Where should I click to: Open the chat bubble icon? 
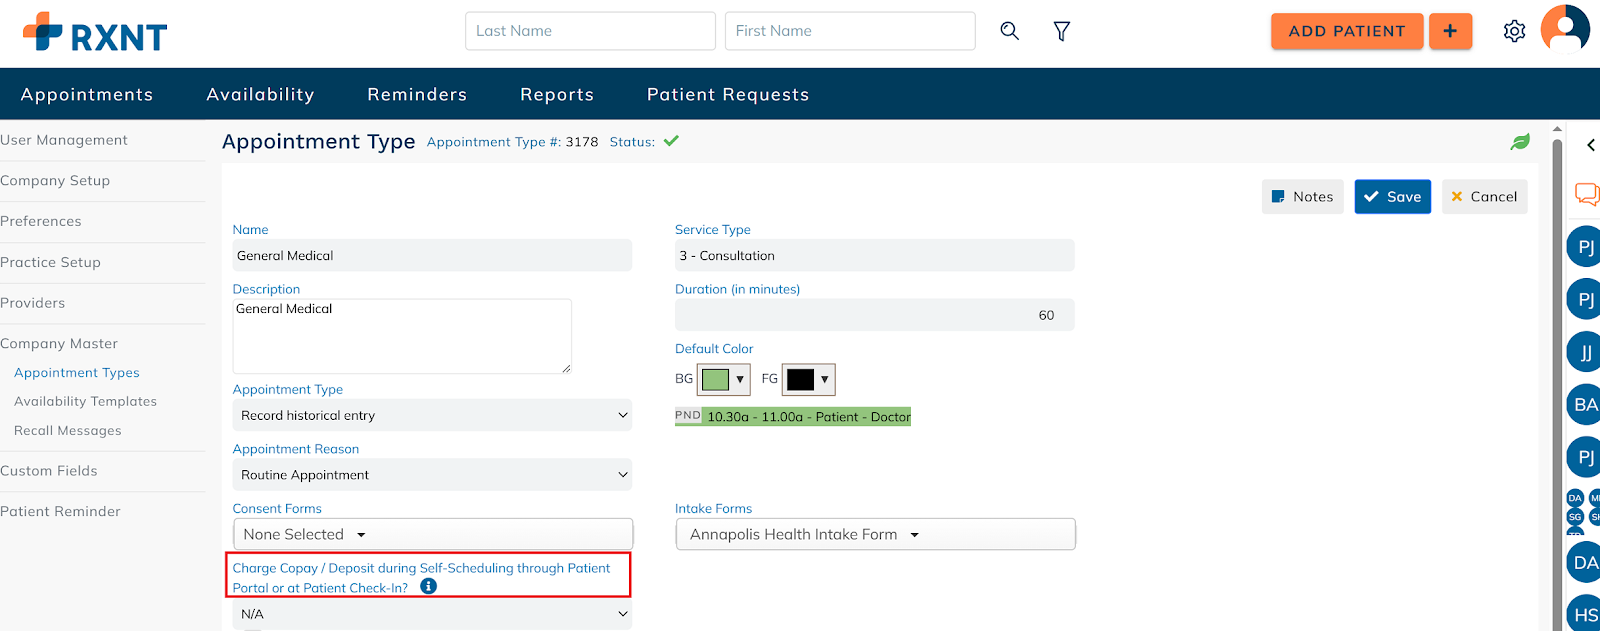click(x=1586, y=193)
